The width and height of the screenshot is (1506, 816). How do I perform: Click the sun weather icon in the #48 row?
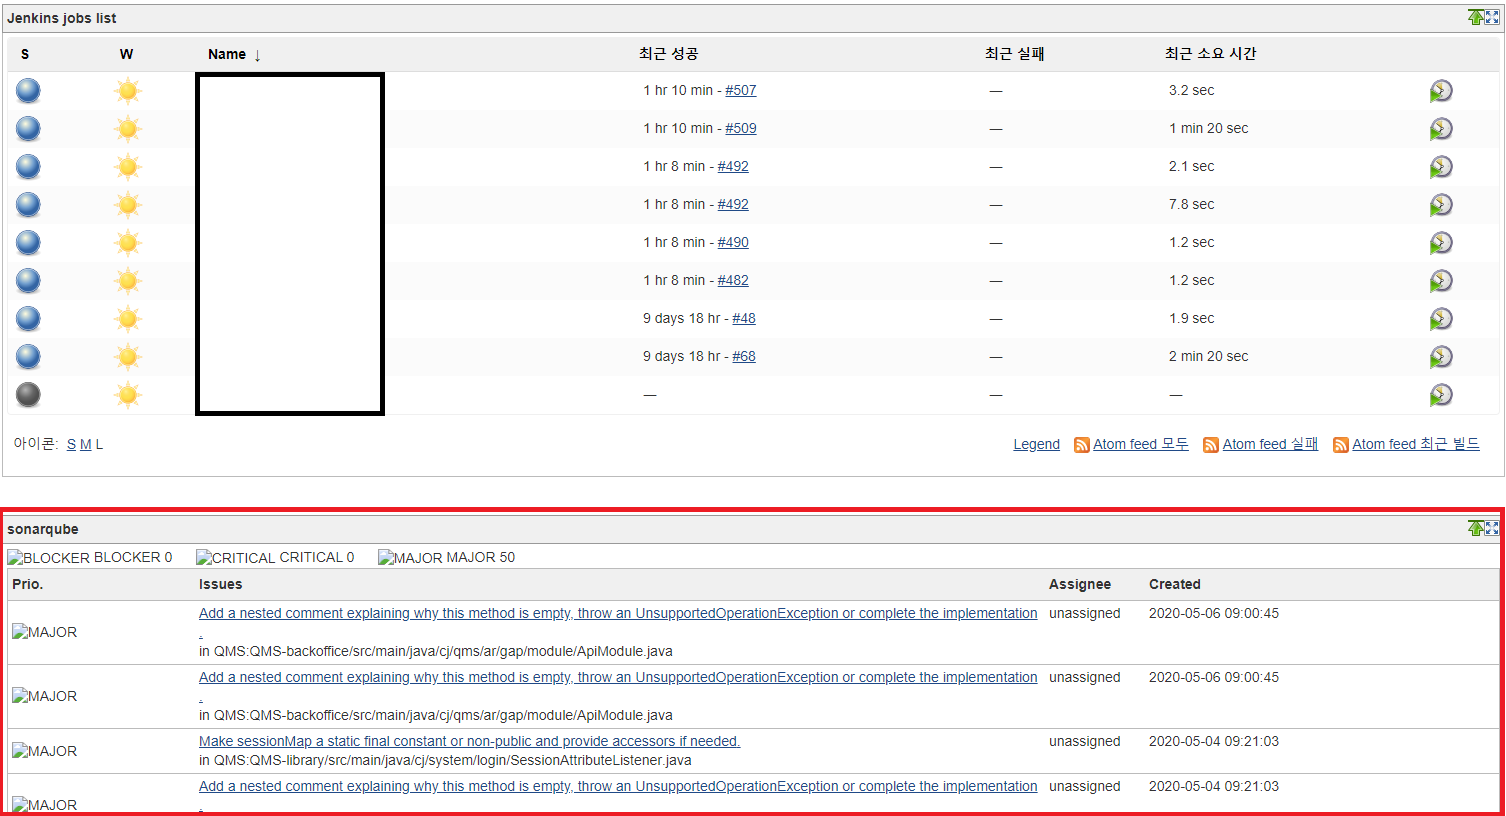(127, 319)
